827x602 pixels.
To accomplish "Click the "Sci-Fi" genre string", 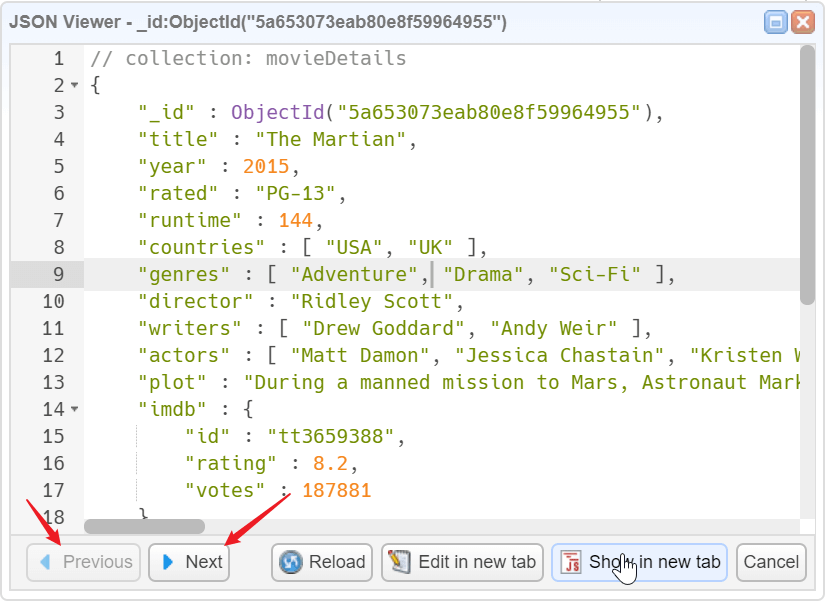I will 595,274.
